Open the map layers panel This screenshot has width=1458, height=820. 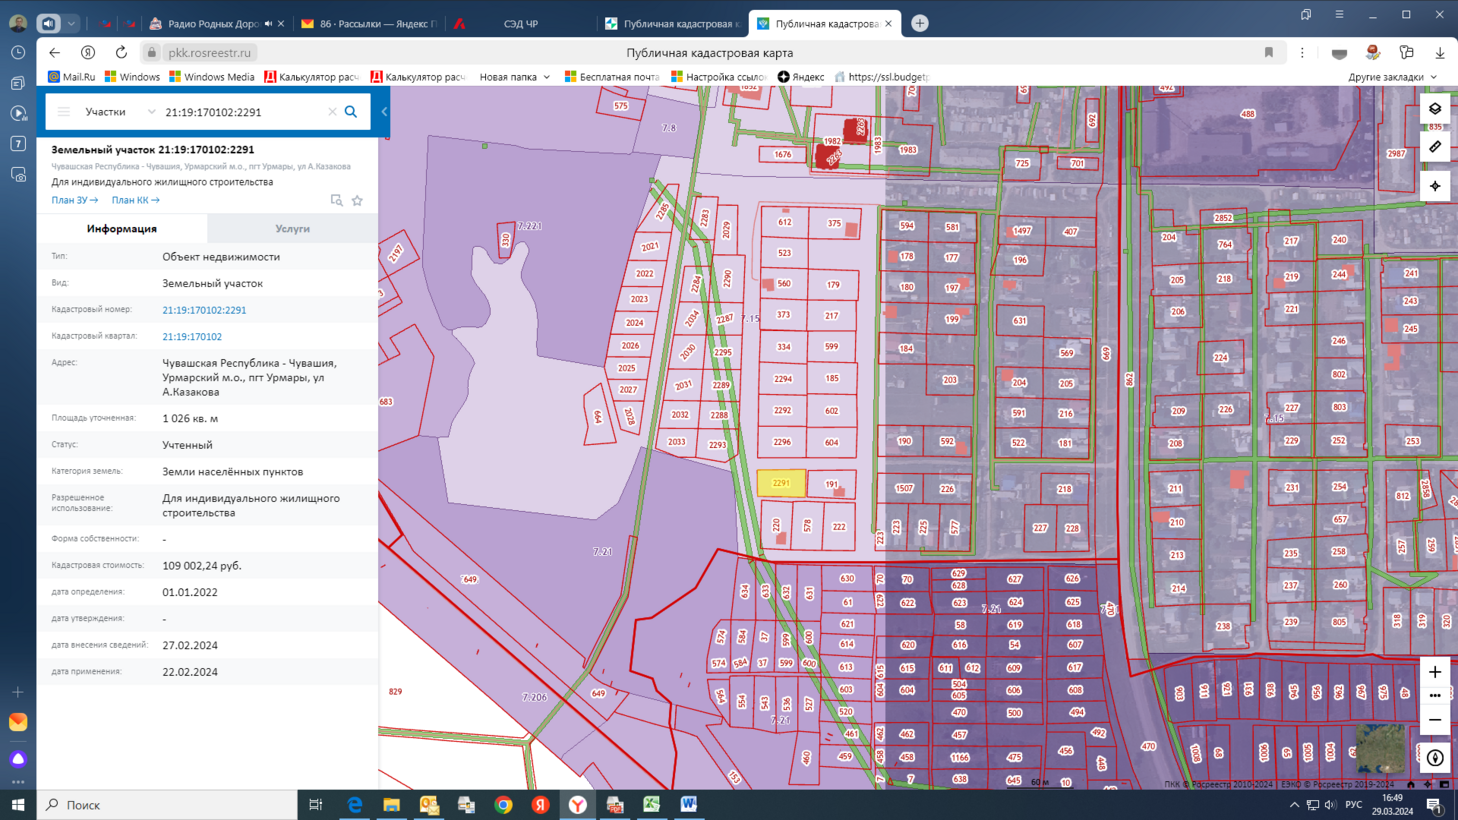[1435, 109]
